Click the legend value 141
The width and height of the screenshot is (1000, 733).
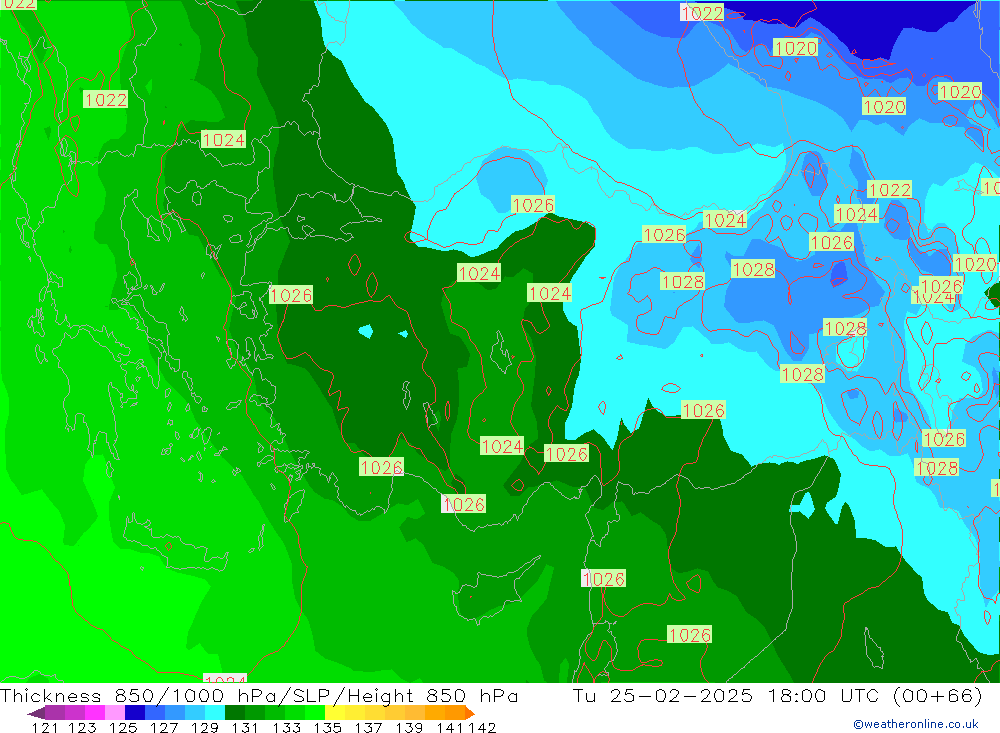pyautogui.click(x=450, y=727)
